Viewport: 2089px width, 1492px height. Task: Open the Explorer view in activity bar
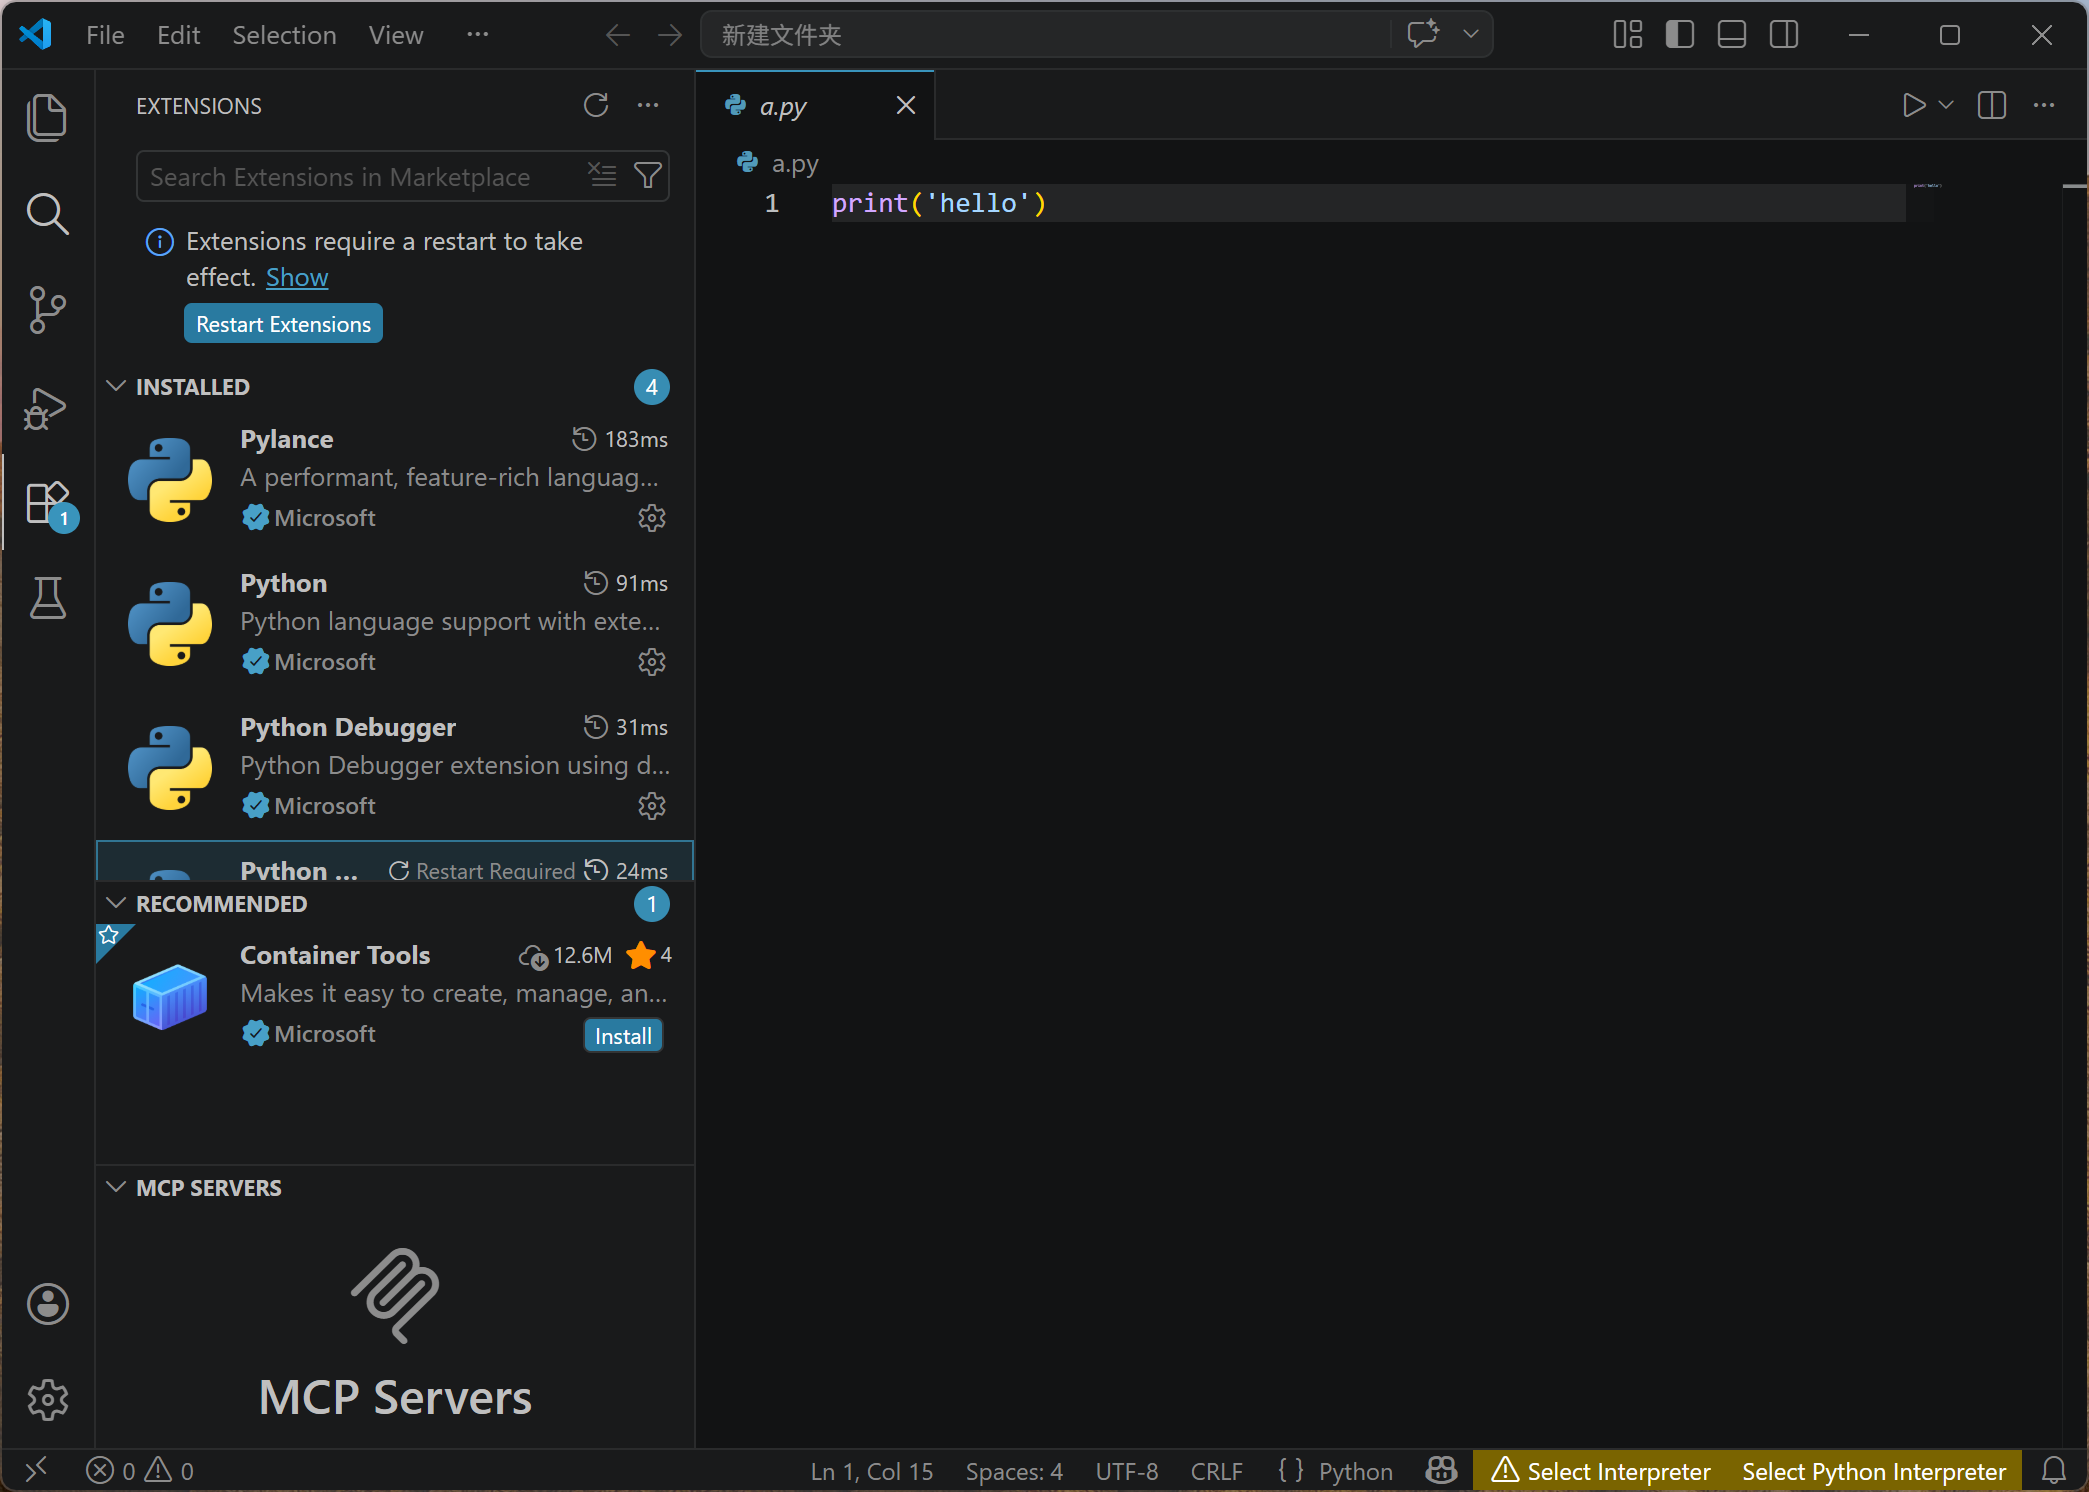coord(47,117)
